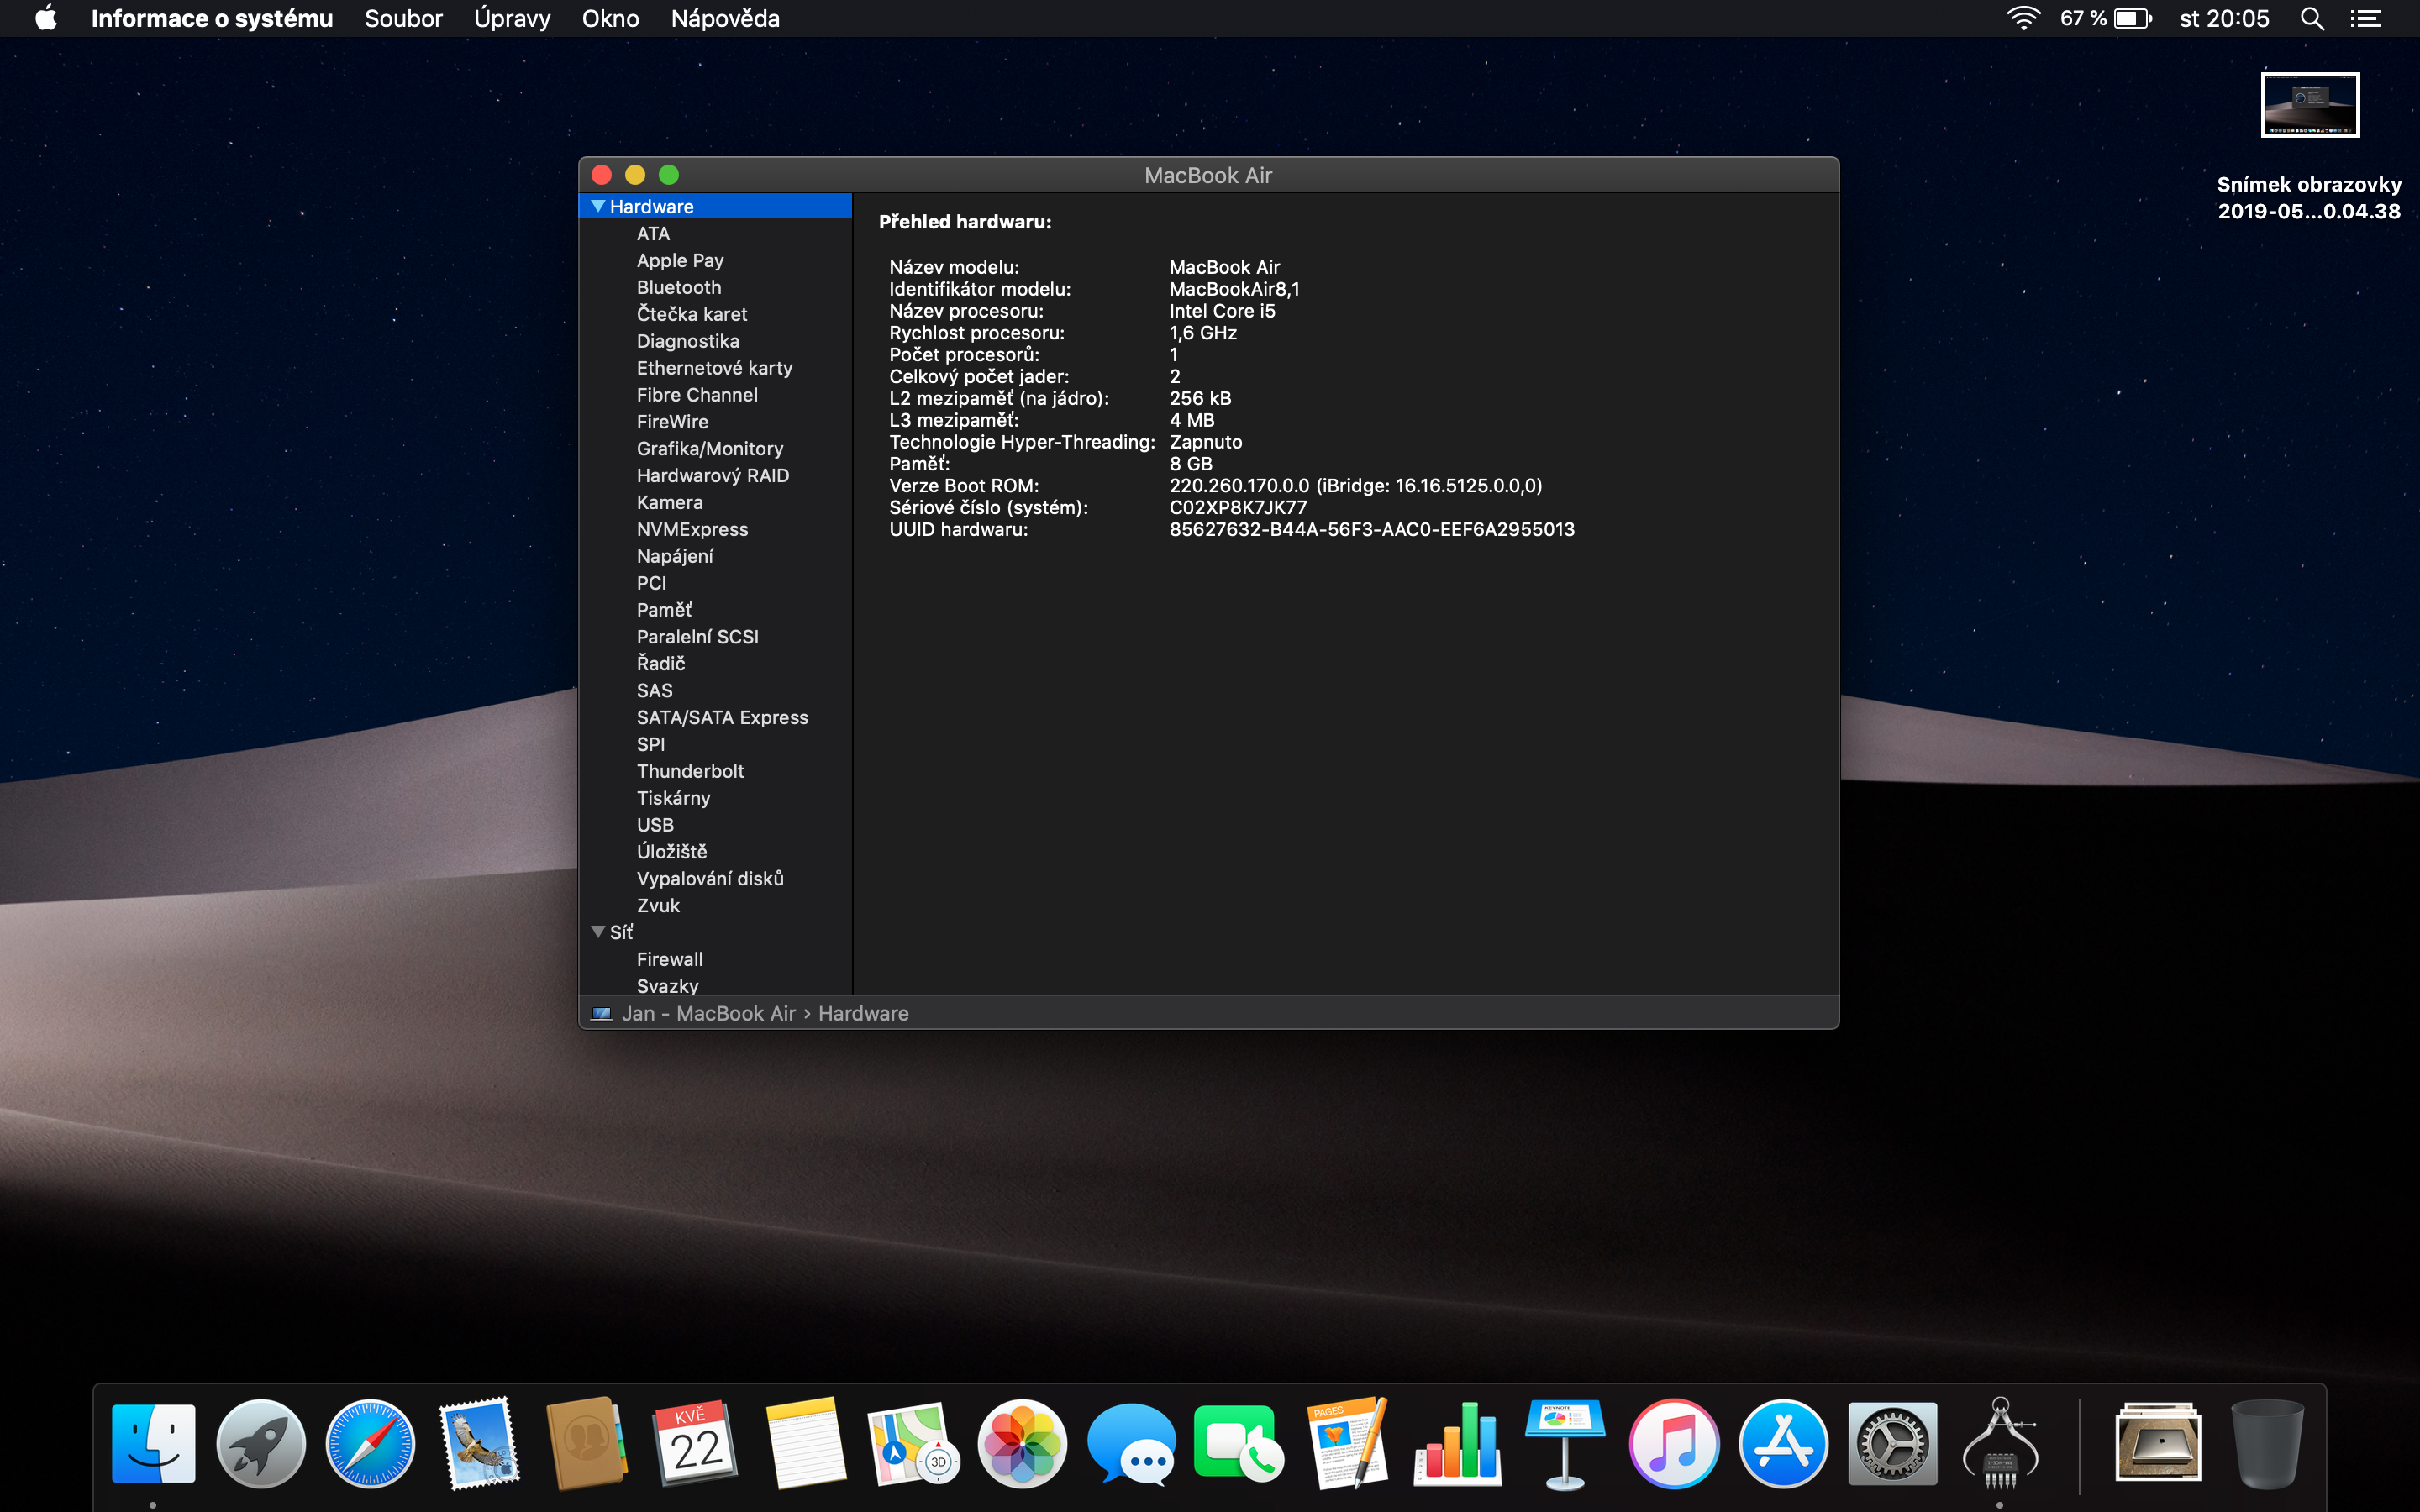Image resolution: width=2420 pixels, height=1512 pixels.
Task: Open Notification Center list icon
Action: (x=2365, y=19)
